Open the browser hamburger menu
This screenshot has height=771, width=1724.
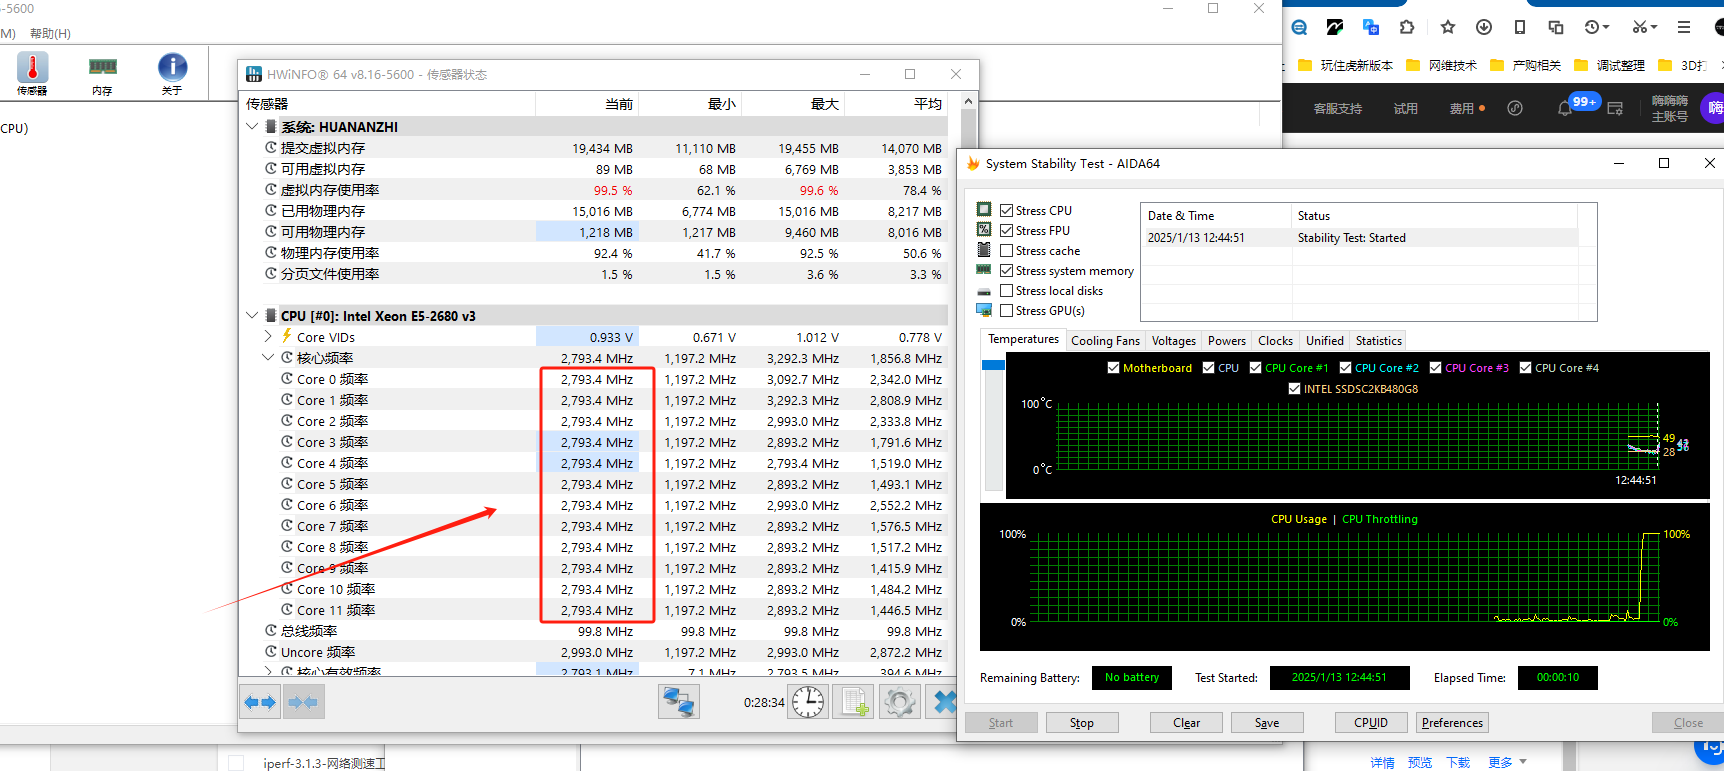1684,27
